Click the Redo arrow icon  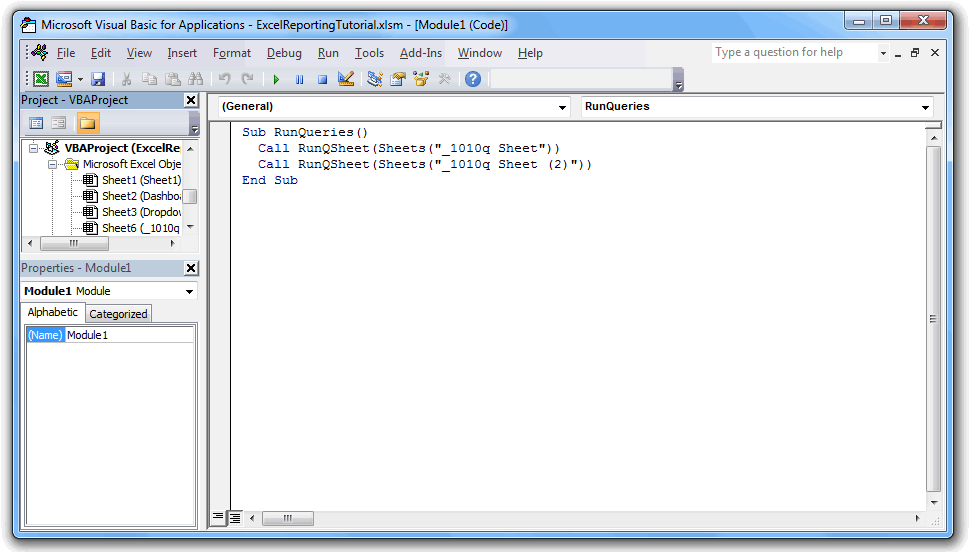(x=247, y=79)
